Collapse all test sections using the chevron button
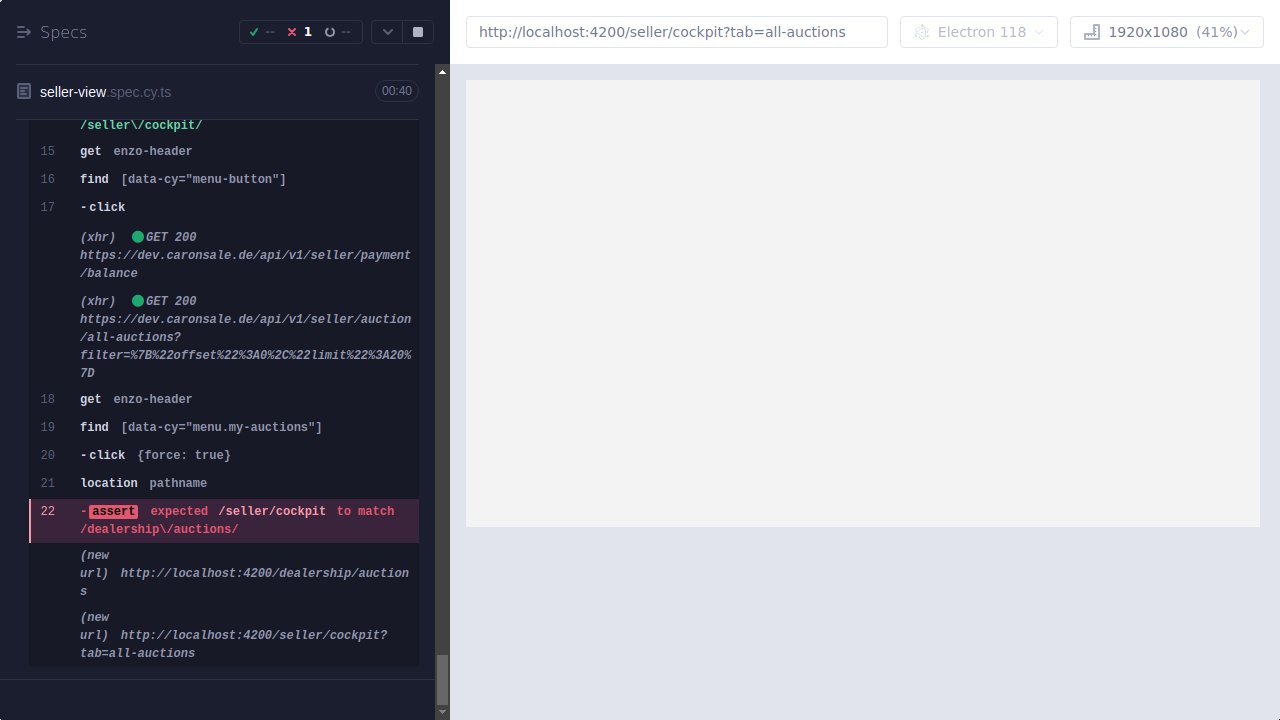 pos(387,31)
